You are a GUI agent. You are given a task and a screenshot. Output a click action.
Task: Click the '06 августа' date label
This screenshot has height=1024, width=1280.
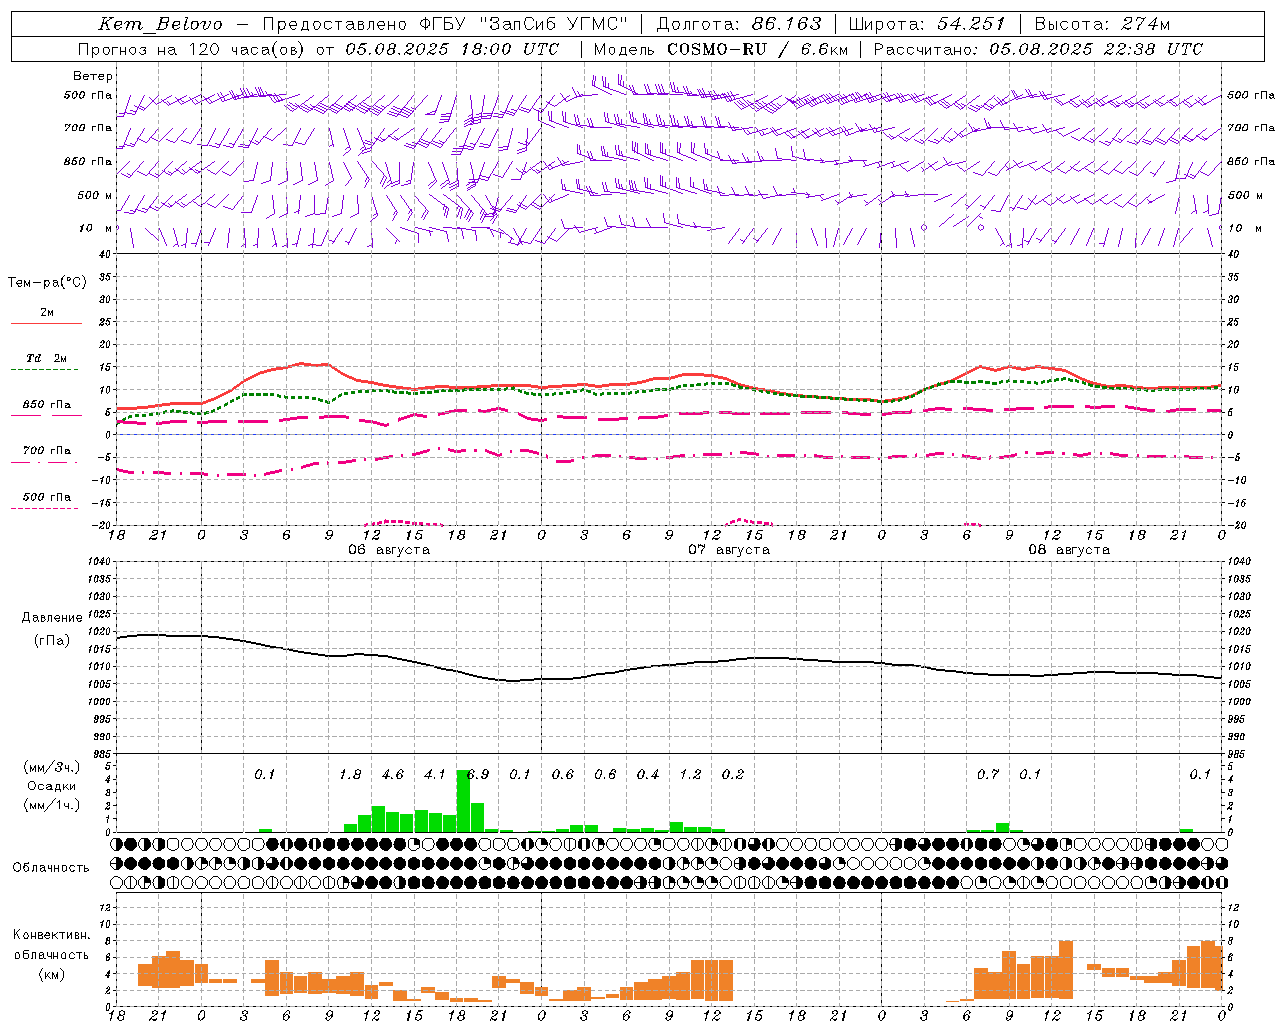tap(389, 550)
